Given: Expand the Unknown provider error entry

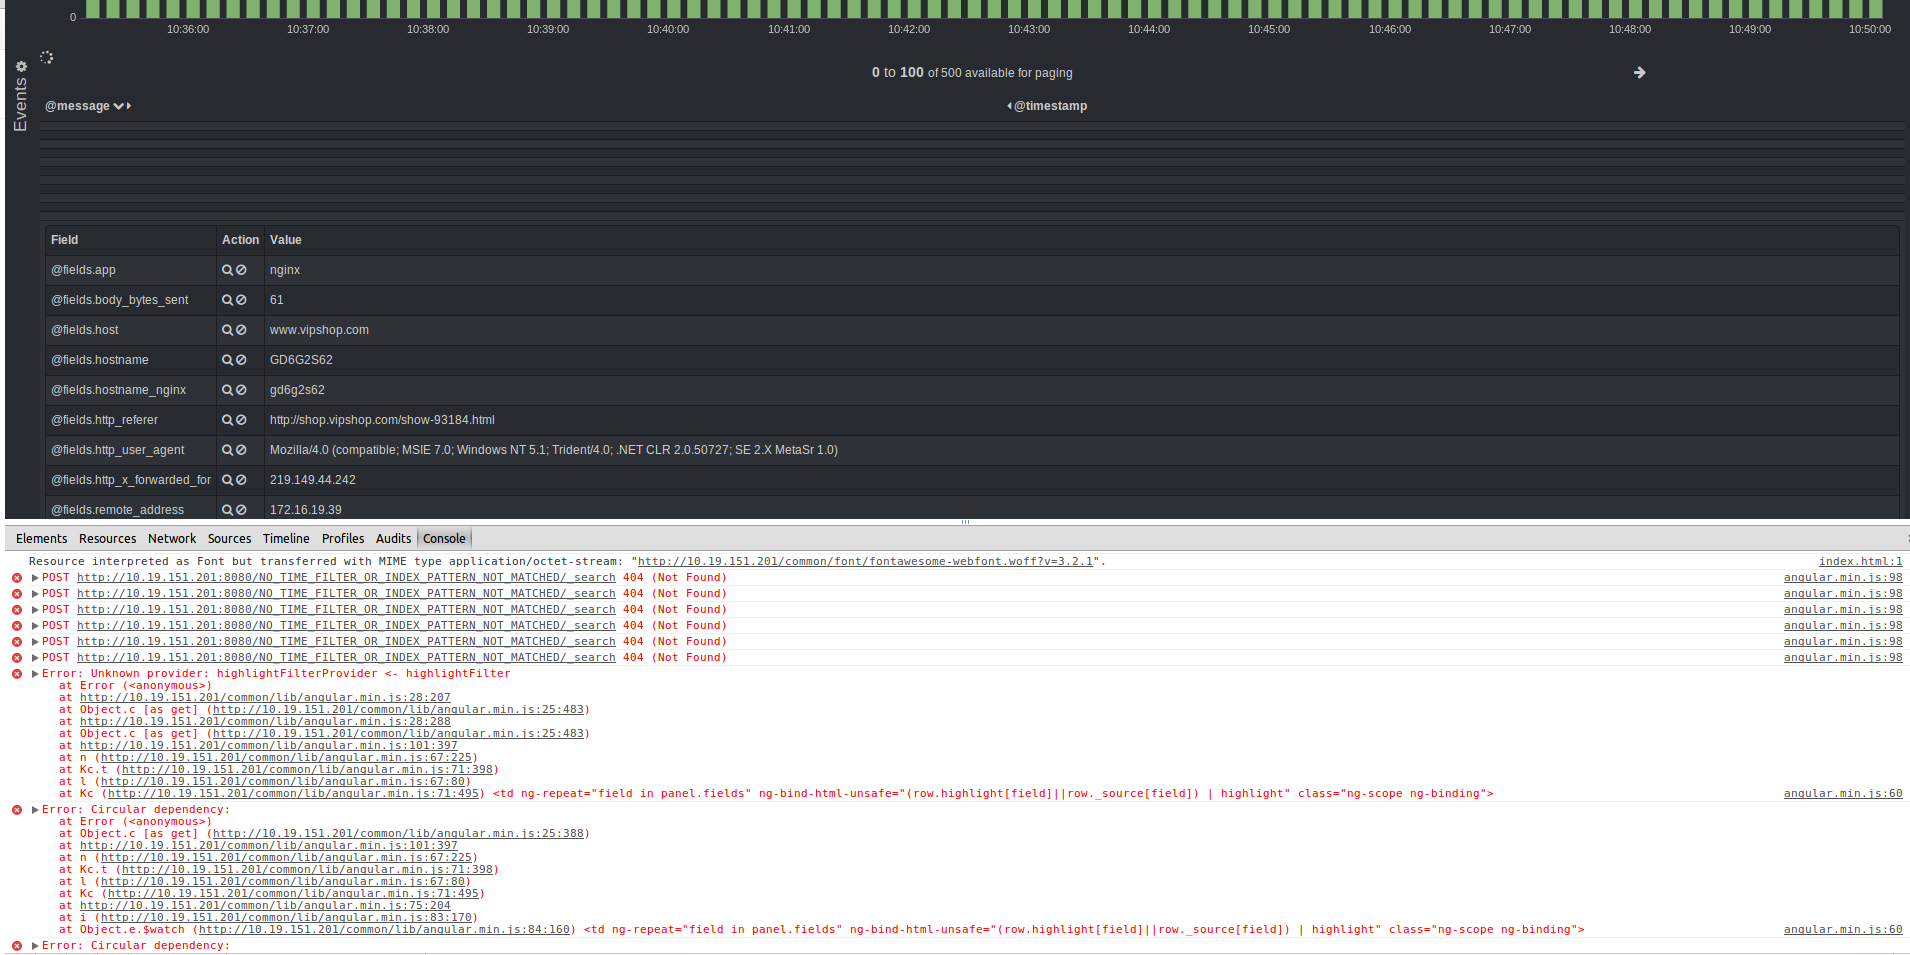Looking at the screenshot, I should click(35, 674).
